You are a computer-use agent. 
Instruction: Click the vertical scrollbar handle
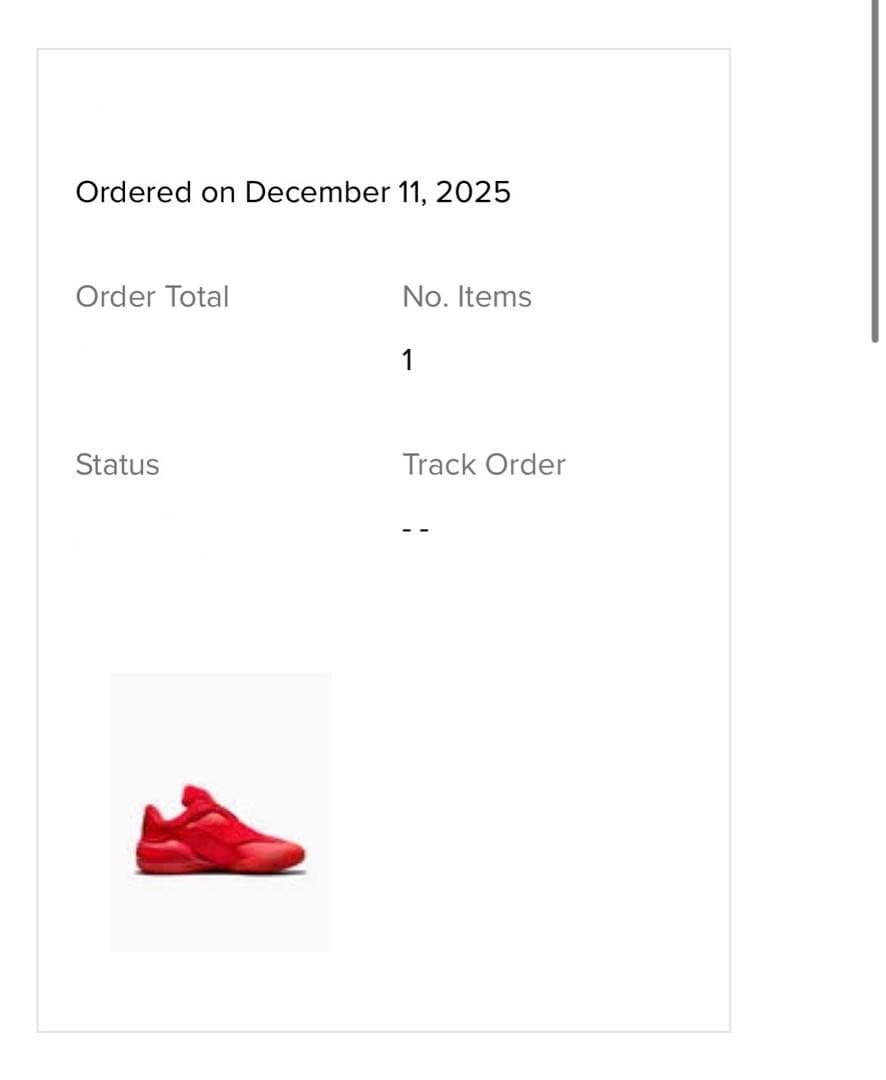click(x=875, y=170)
